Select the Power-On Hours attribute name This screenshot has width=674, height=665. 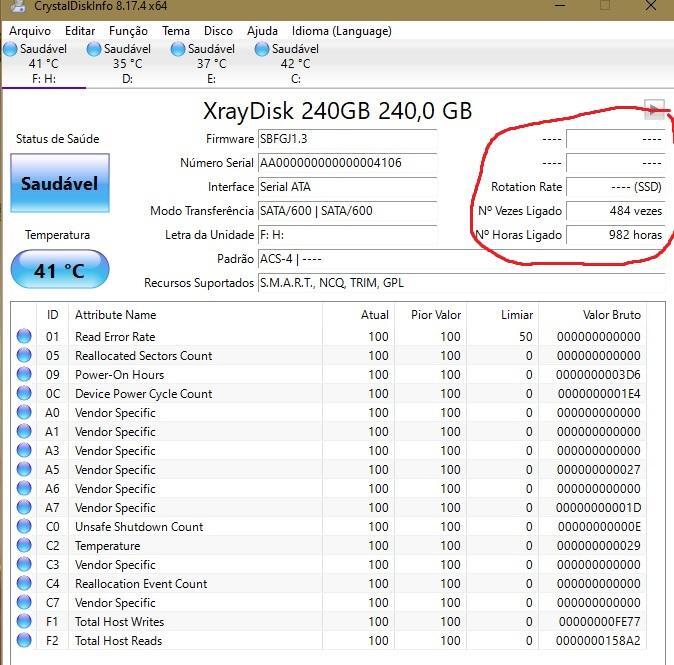click(x=119, y=375)
